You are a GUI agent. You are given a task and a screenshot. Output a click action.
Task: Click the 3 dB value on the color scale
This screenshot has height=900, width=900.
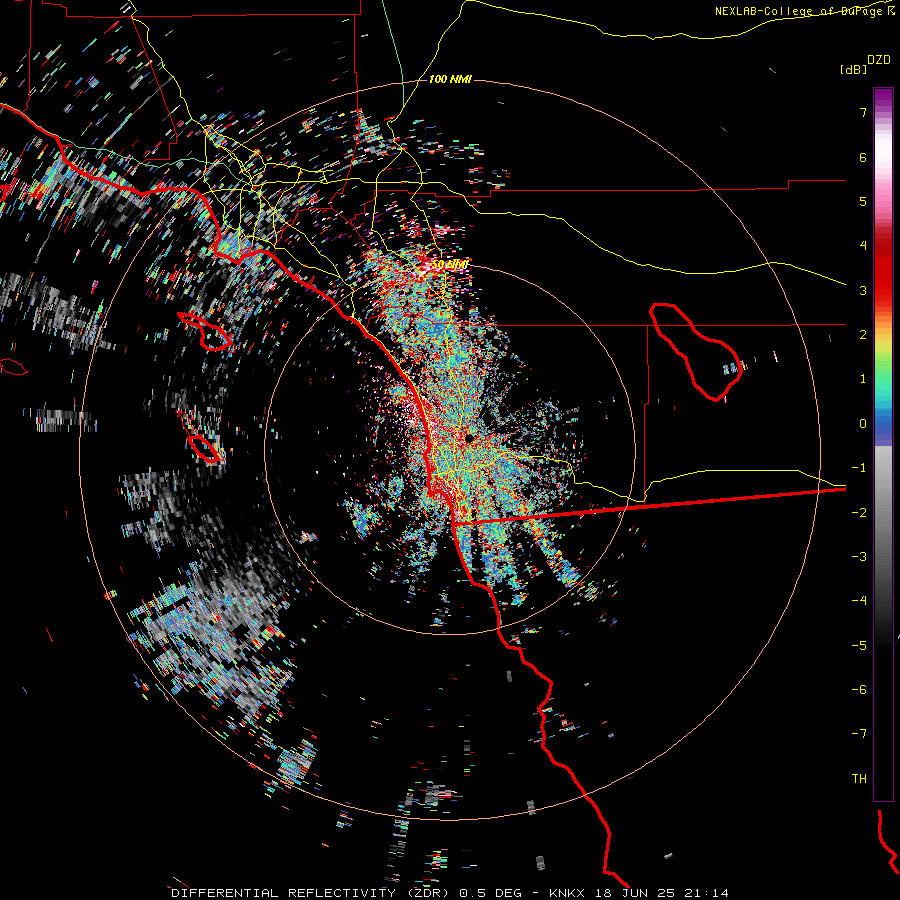pyautogui.click(x=863, y=290)
